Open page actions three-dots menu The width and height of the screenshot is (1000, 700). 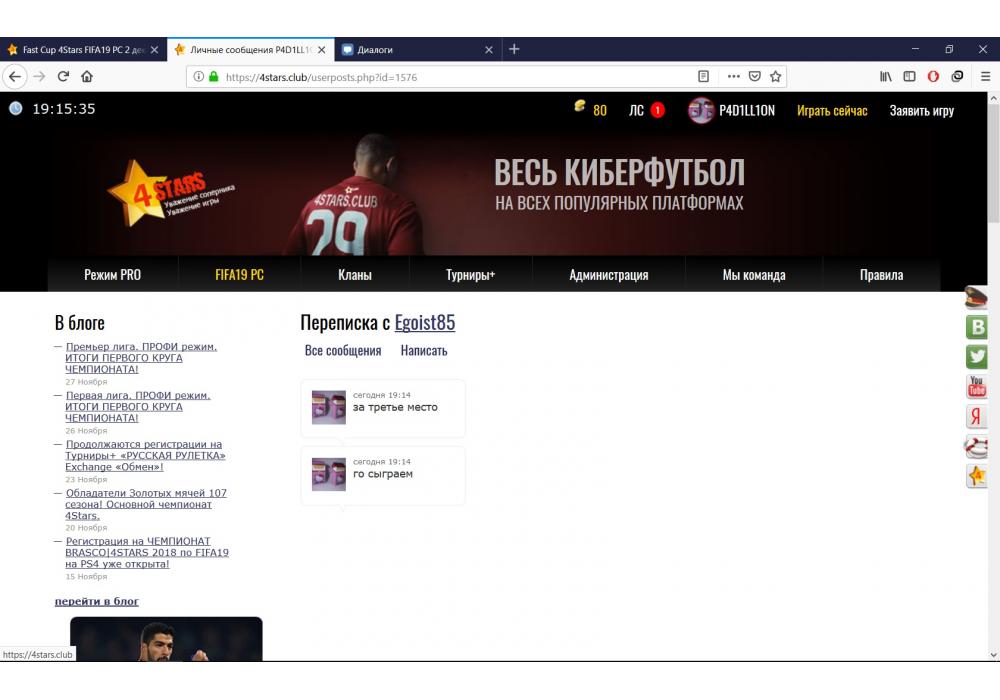coord(733,77)
